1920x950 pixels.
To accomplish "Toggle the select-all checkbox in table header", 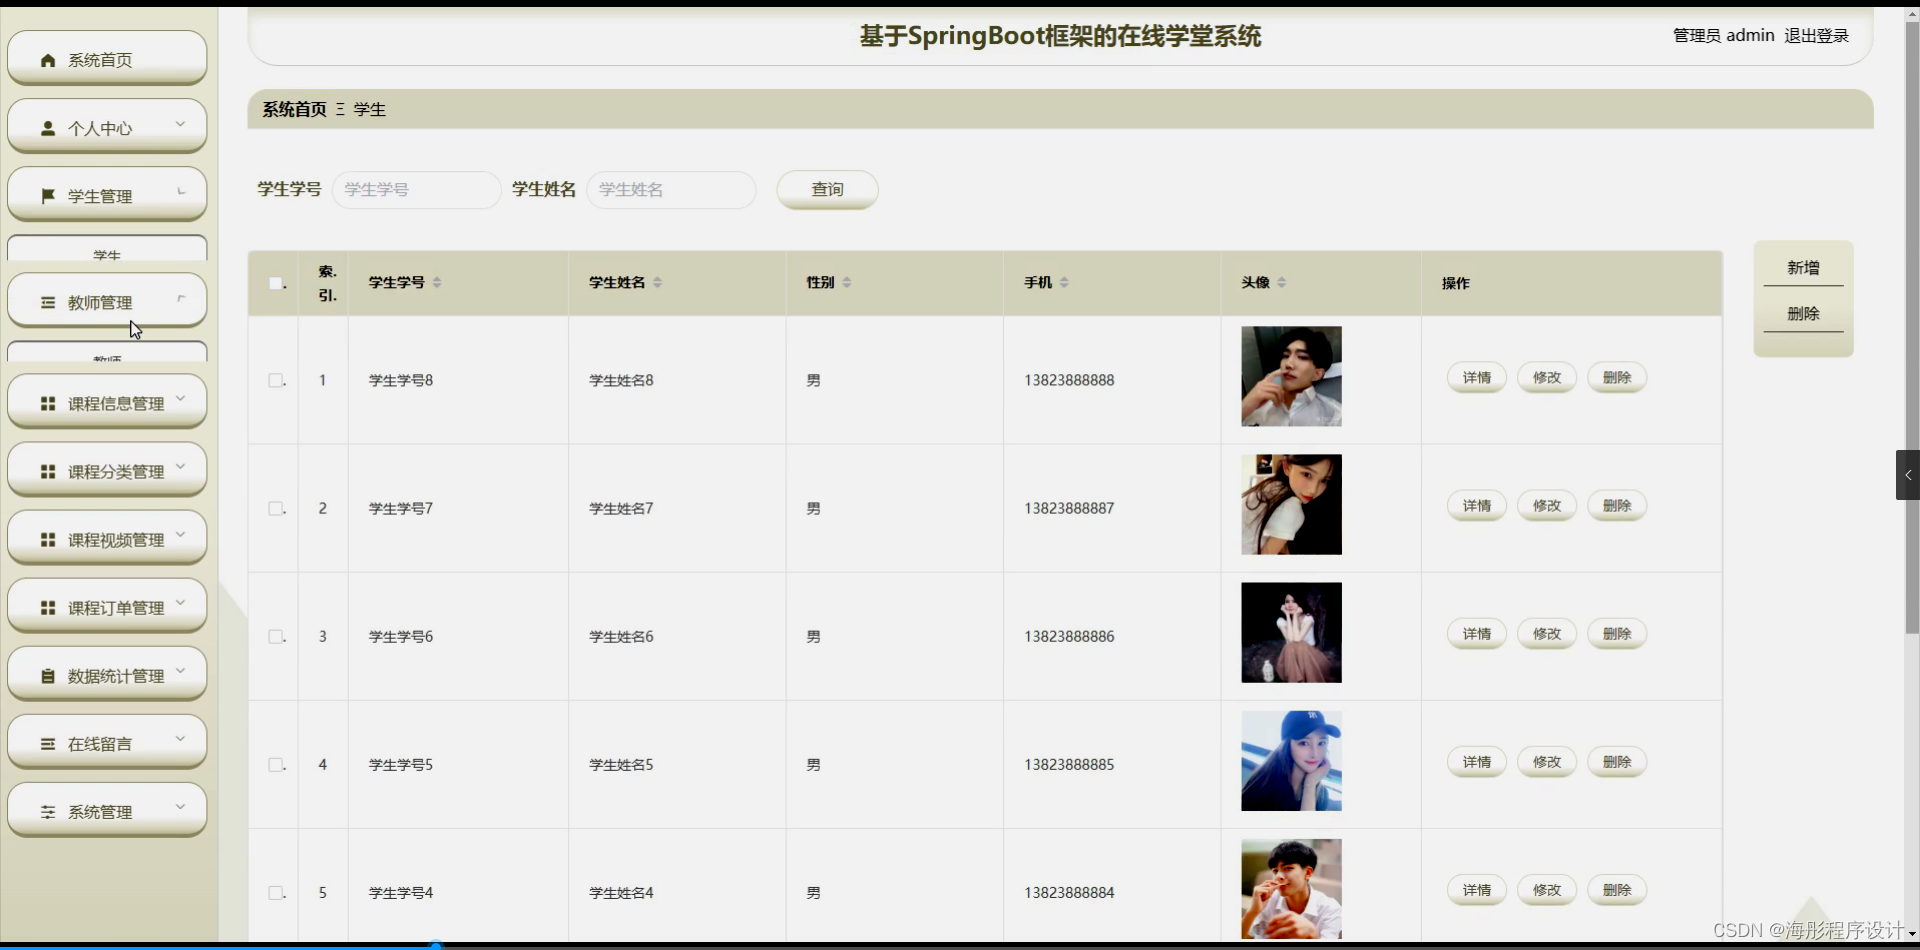I will 275,283.
